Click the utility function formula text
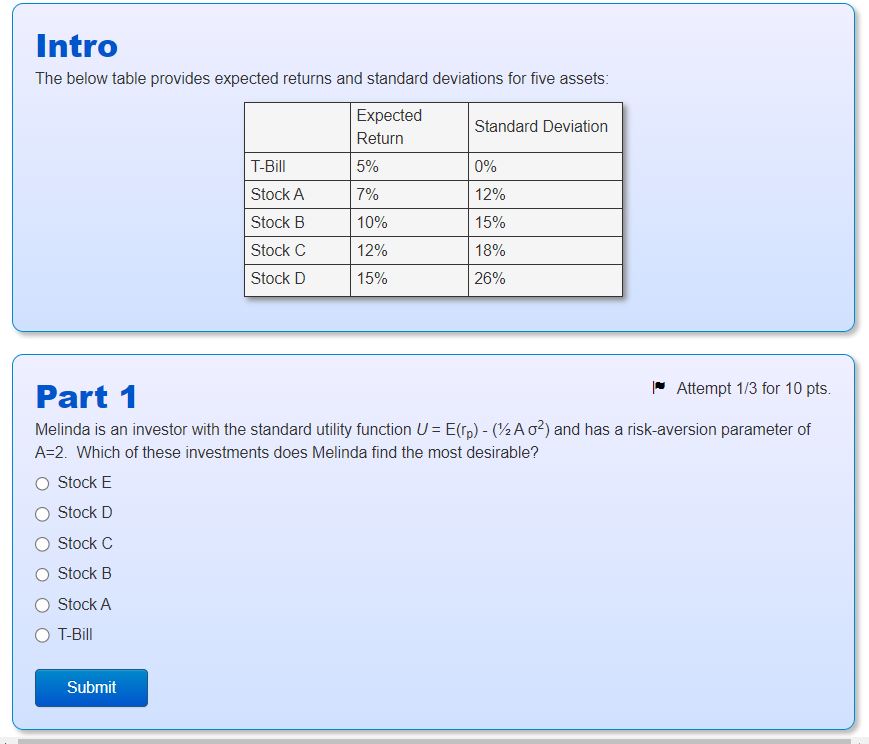This screenshot has width=869, height=744. pyautogui.click(x=483, y=430)
